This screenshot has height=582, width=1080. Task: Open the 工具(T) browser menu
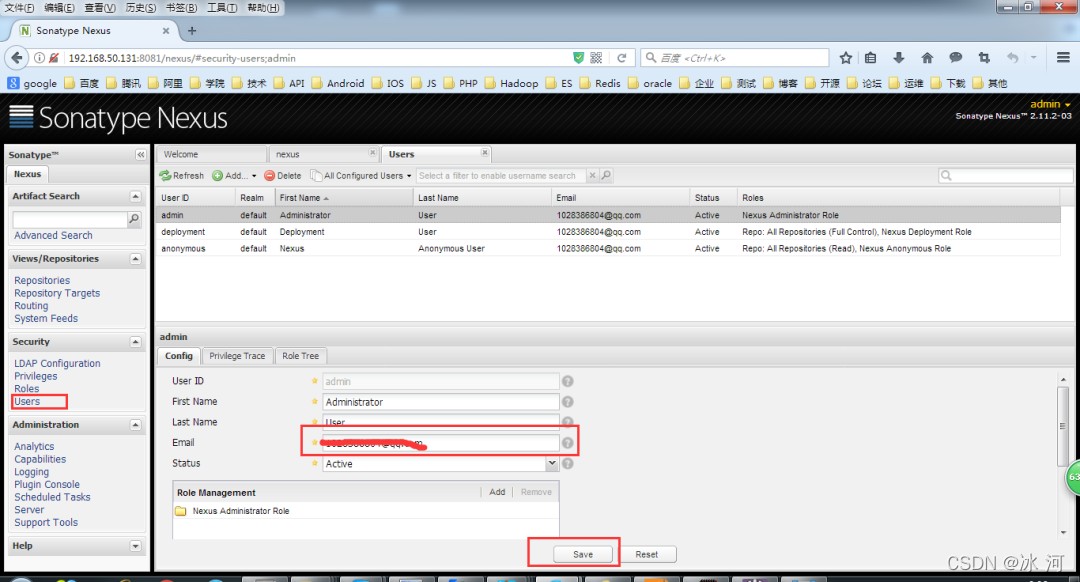coord(222,8)
